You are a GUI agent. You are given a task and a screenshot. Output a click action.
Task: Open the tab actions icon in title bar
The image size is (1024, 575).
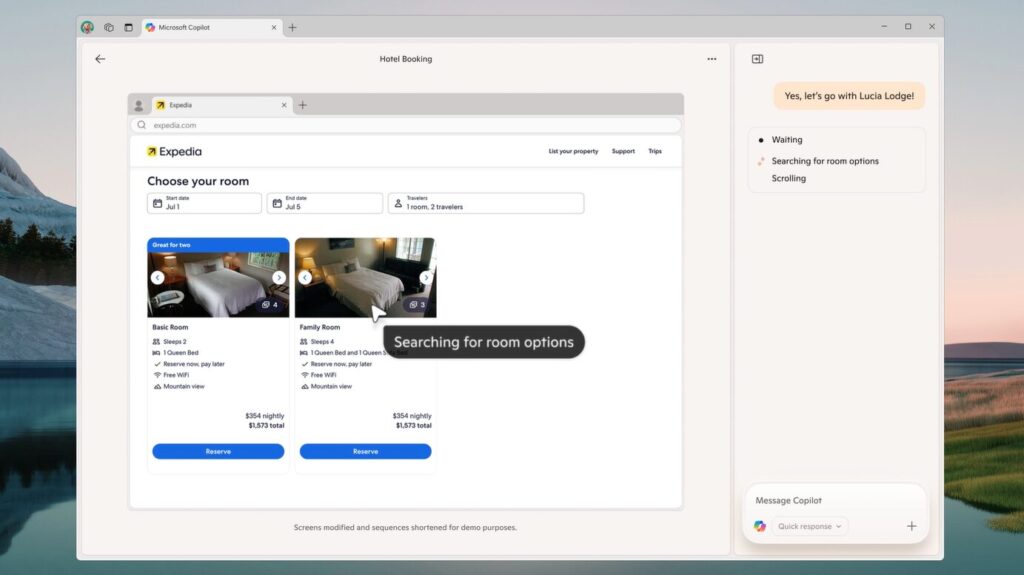[x=129, y=27]
